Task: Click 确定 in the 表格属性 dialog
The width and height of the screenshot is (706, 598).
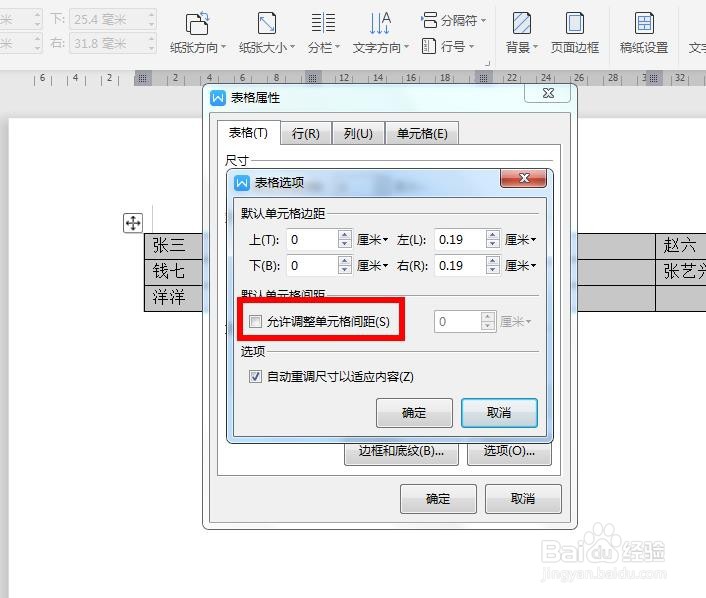Action: click(x=438, y=499)
